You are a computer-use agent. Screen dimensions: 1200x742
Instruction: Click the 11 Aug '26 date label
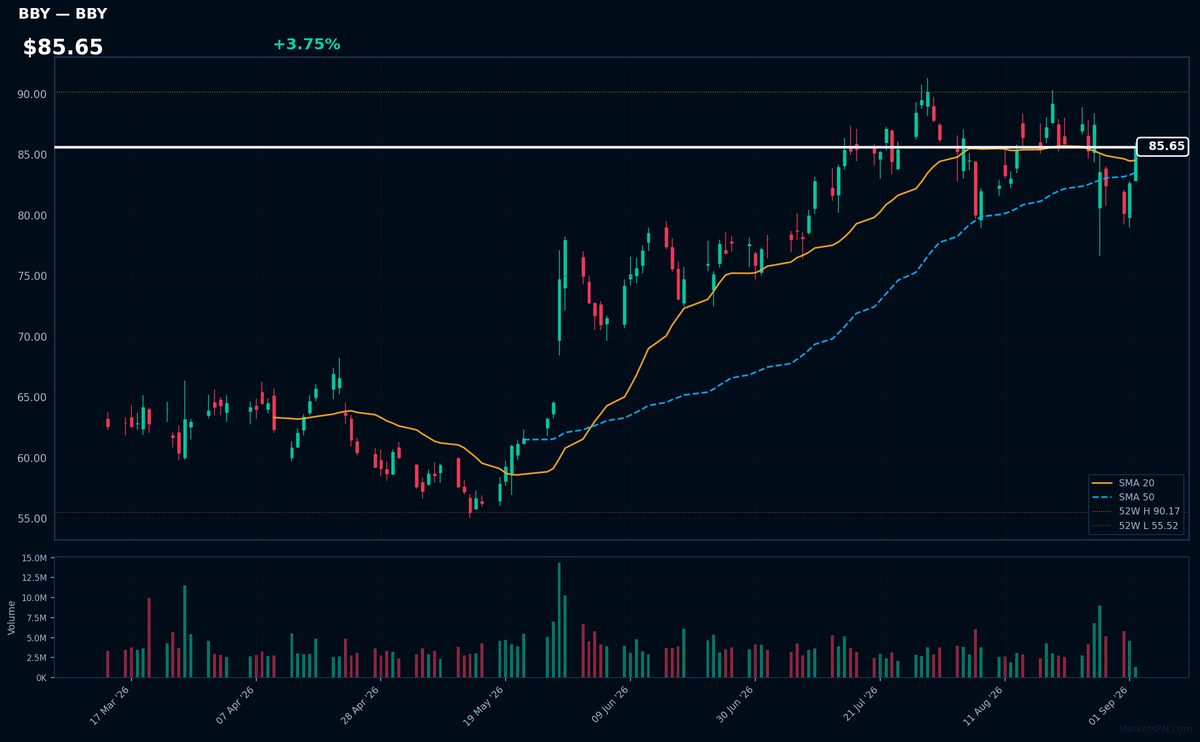pos(985,705)
